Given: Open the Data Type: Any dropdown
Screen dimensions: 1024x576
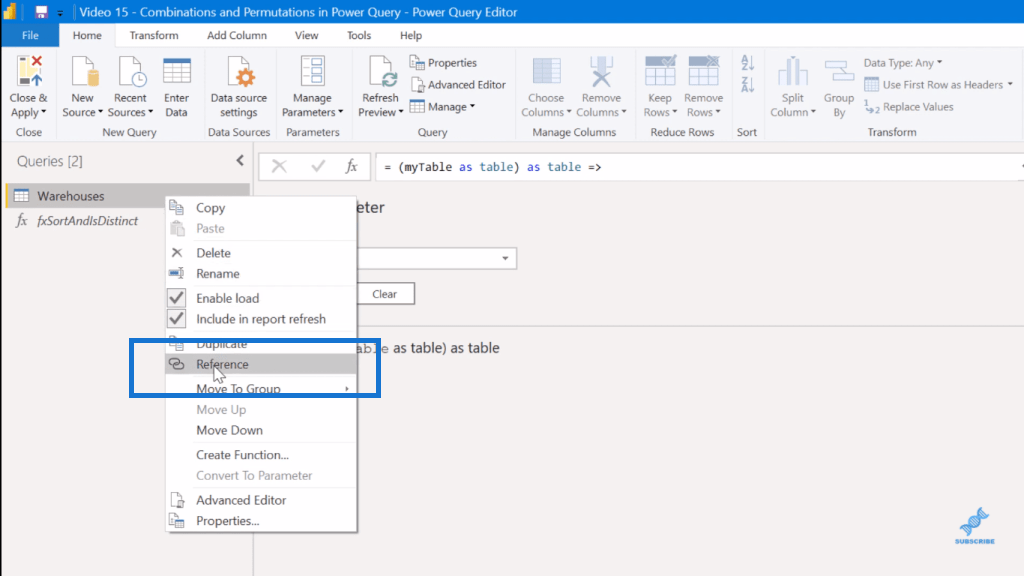Looking at the screenshot, I should 903,63.
